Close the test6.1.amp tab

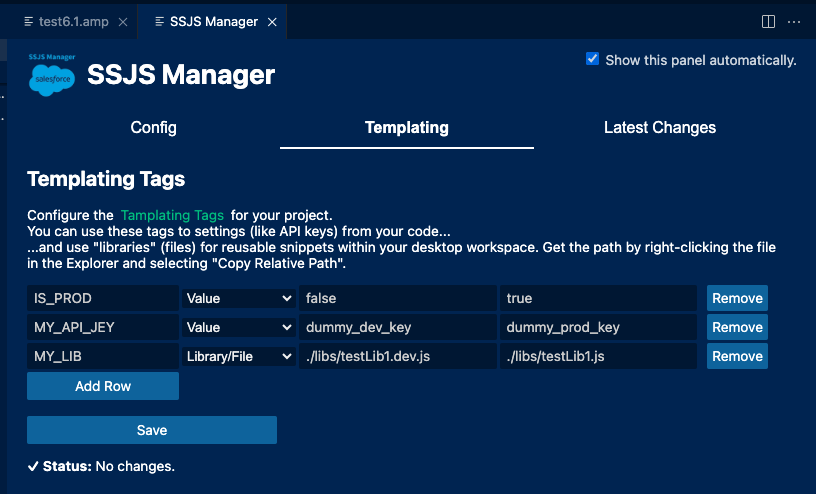pos(123,22)
